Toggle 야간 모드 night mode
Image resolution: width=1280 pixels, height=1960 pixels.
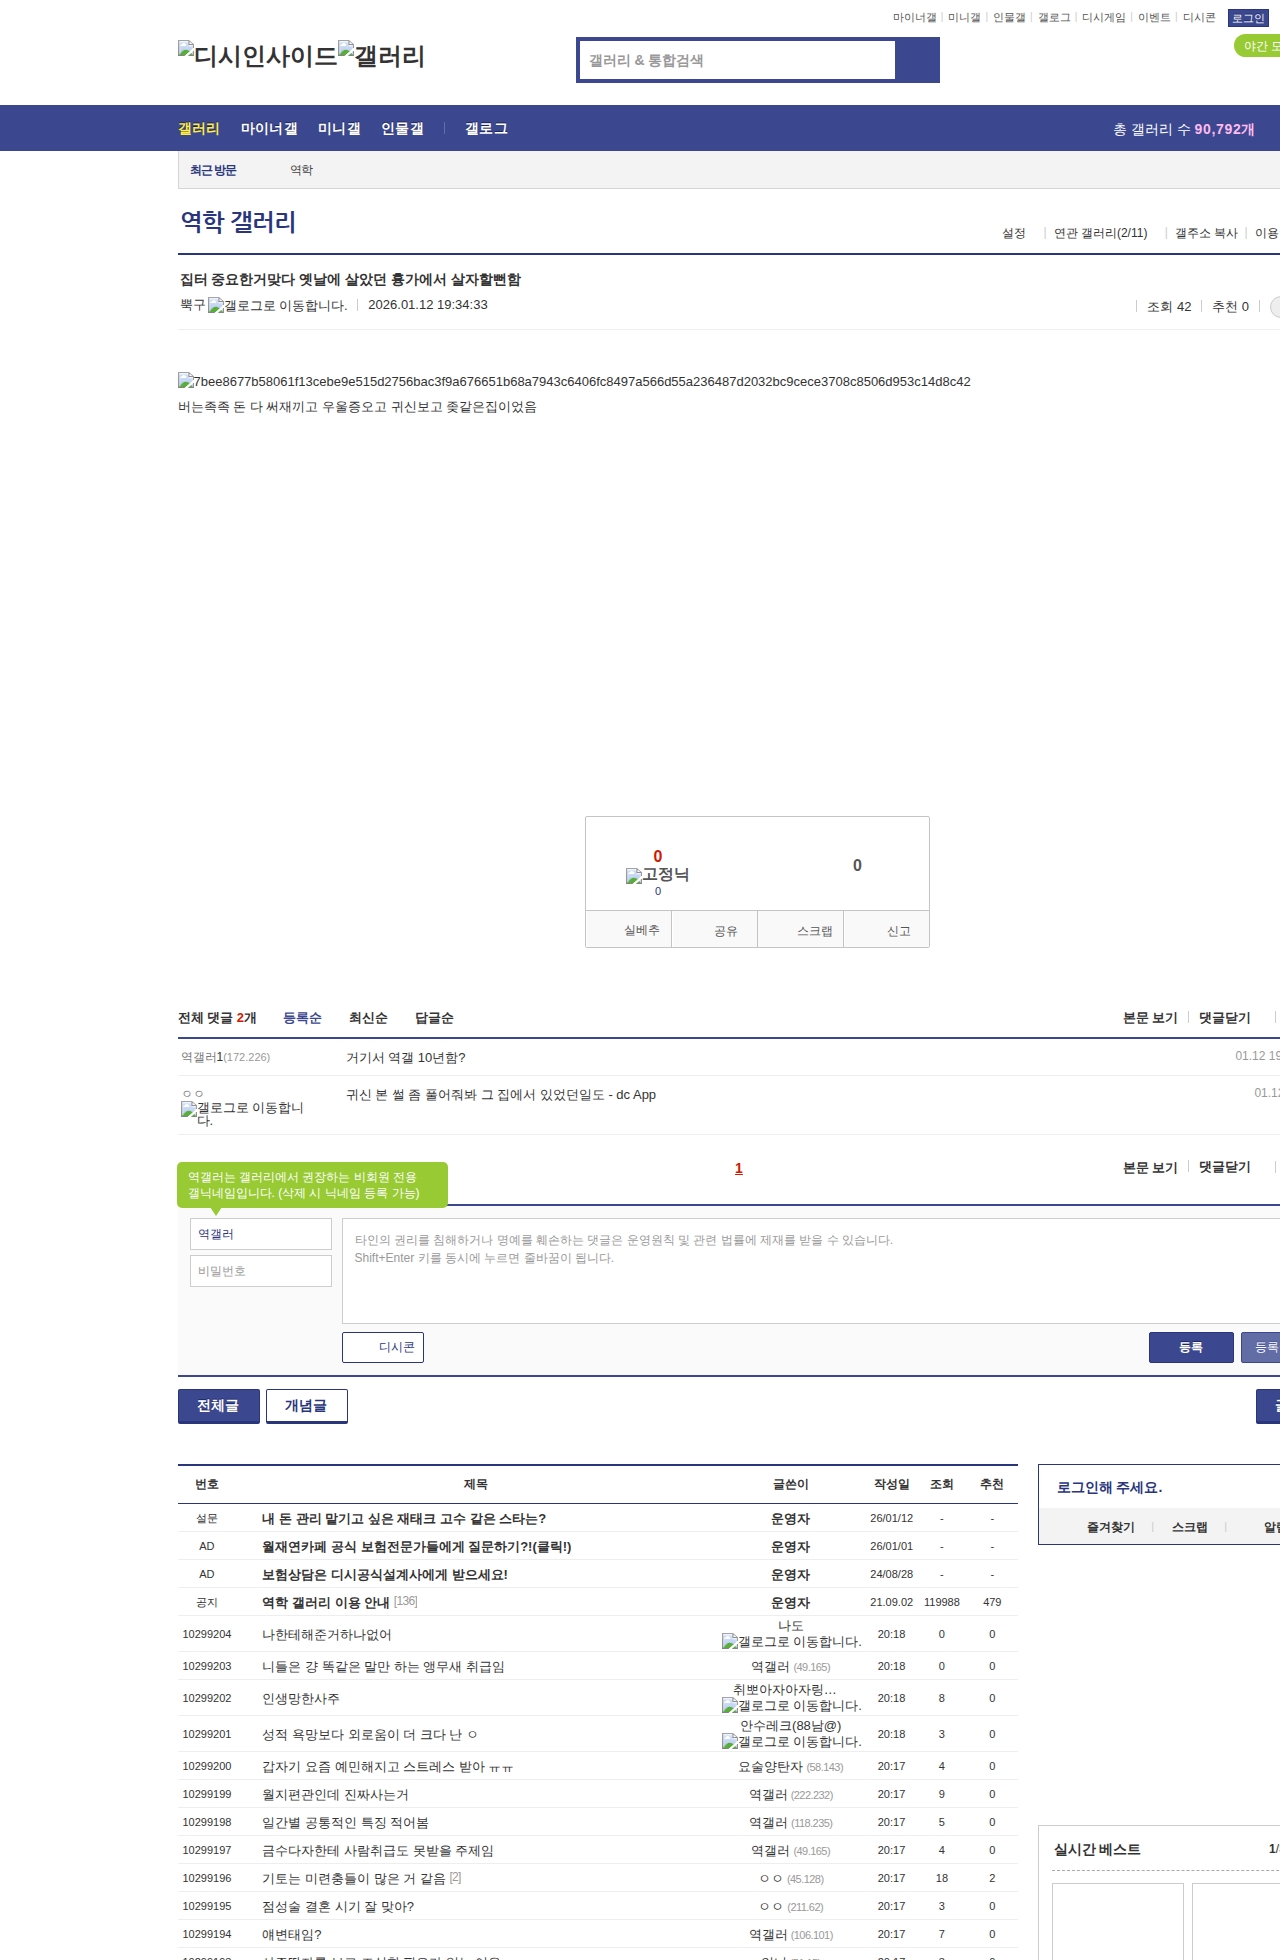click(x=1258, y=46)
